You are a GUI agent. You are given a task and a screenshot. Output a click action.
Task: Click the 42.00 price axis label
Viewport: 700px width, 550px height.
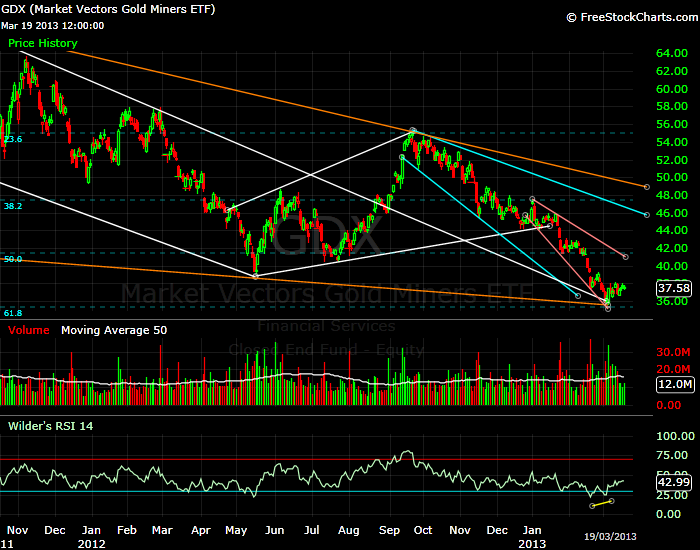[x=672, y=248]
